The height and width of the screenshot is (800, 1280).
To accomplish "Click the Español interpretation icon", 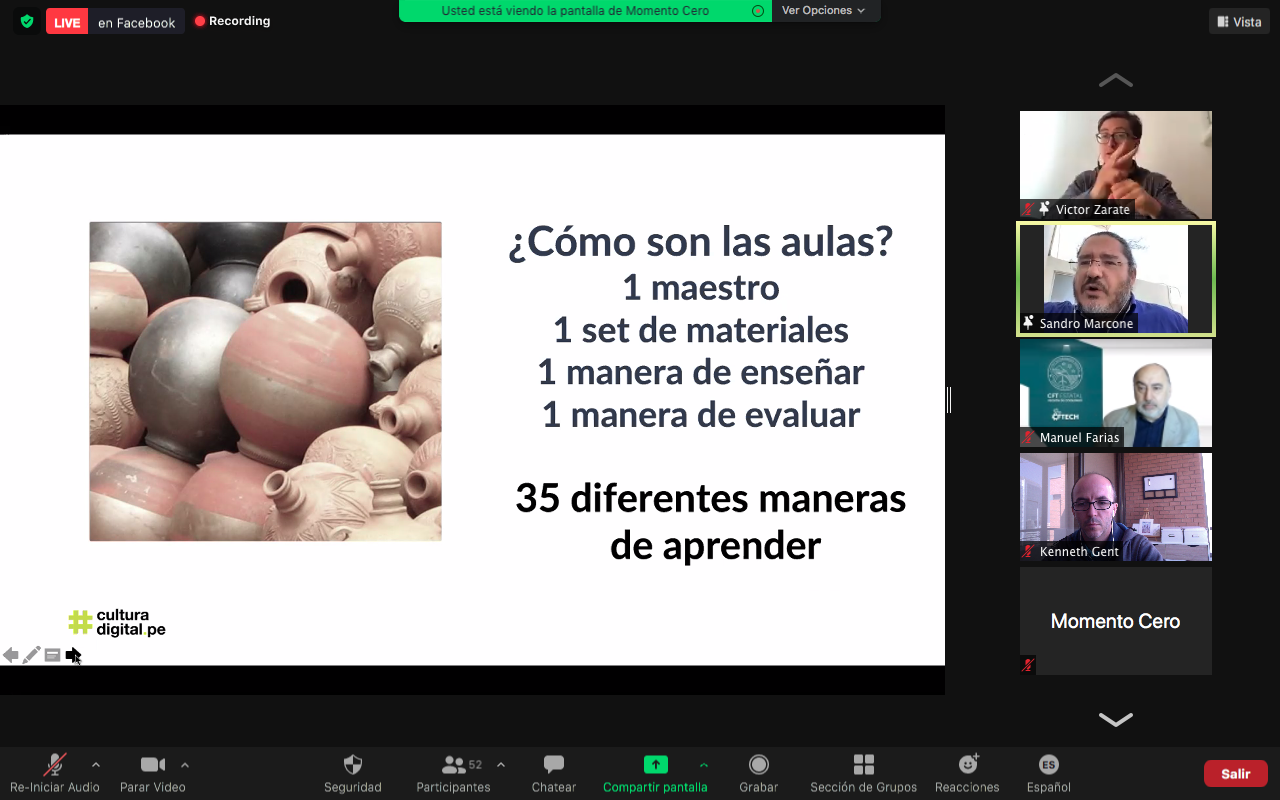I will [x=1048, y=765].
